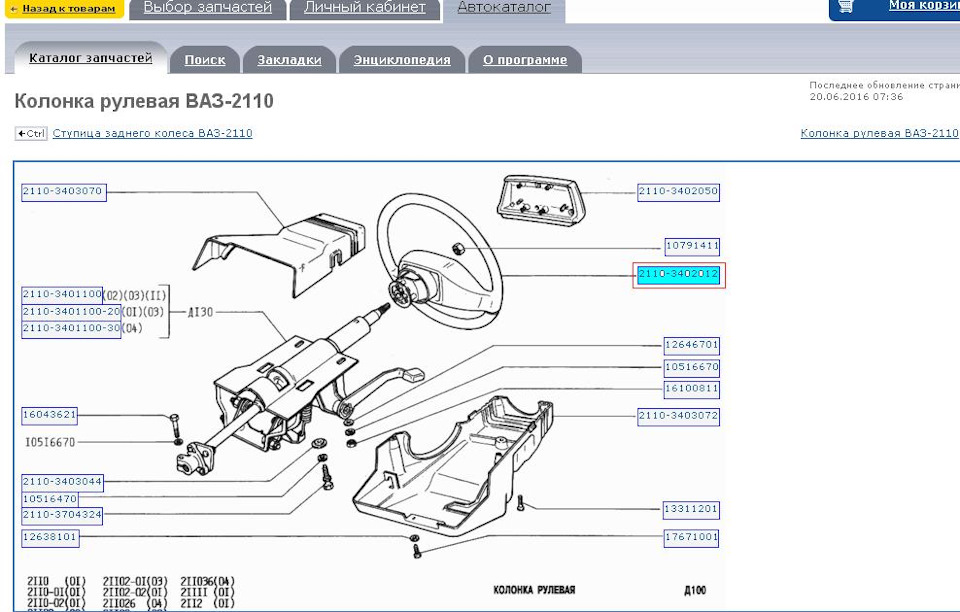The image size is (960, 612).
Task: Go to Ступица заднего колеса ВАЗ-2110 link
Action: tap(152, 133)
